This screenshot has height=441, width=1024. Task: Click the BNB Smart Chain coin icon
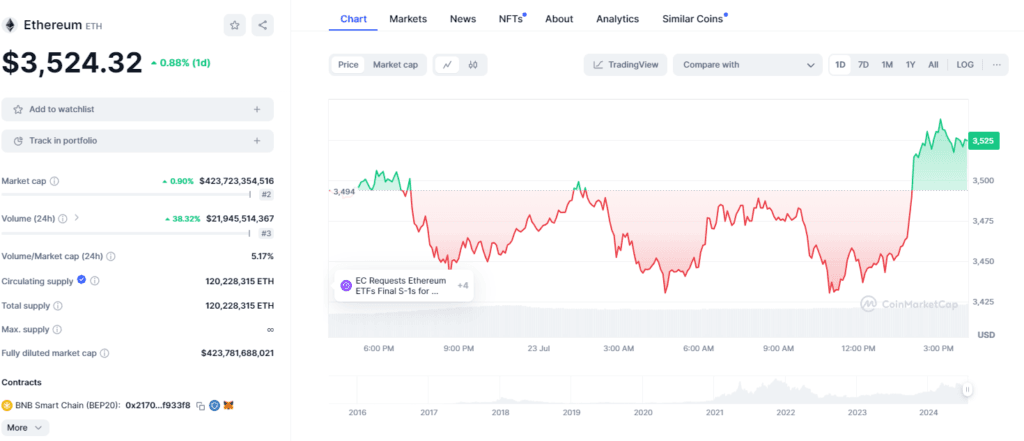click(7, 406)
